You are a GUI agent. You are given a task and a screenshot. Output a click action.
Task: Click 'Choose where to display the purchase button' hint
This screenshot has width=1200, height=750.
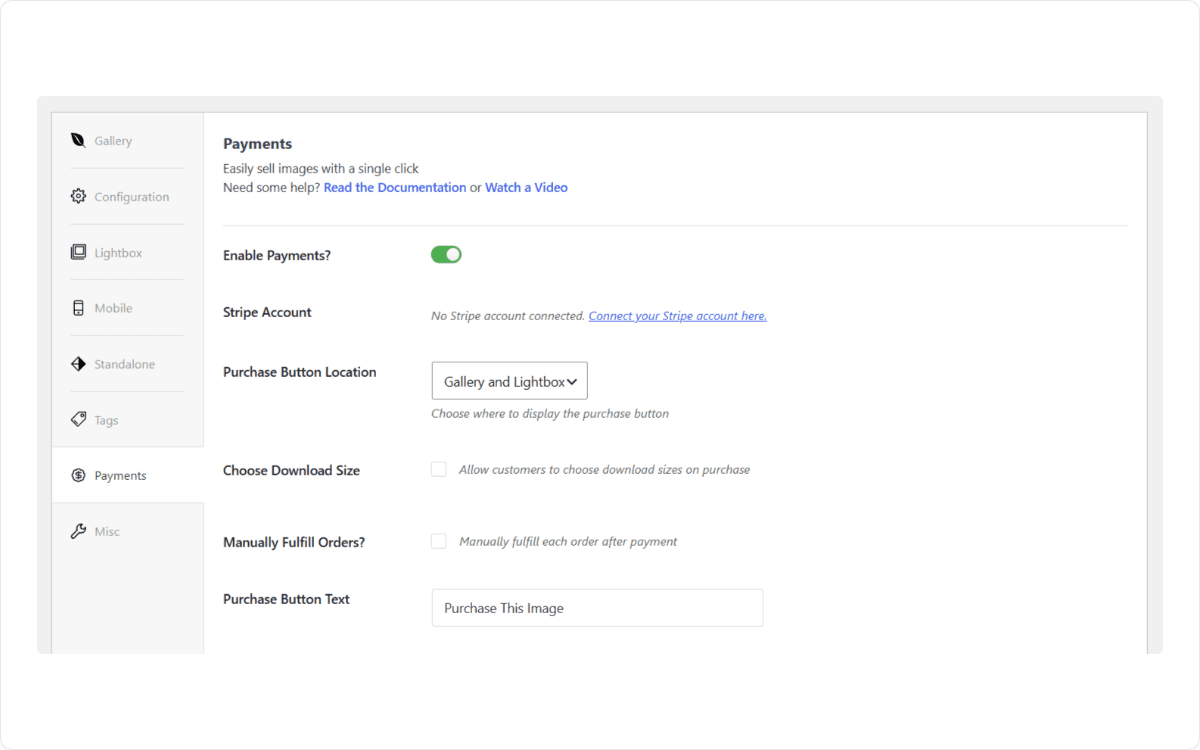tap(550, 413)
